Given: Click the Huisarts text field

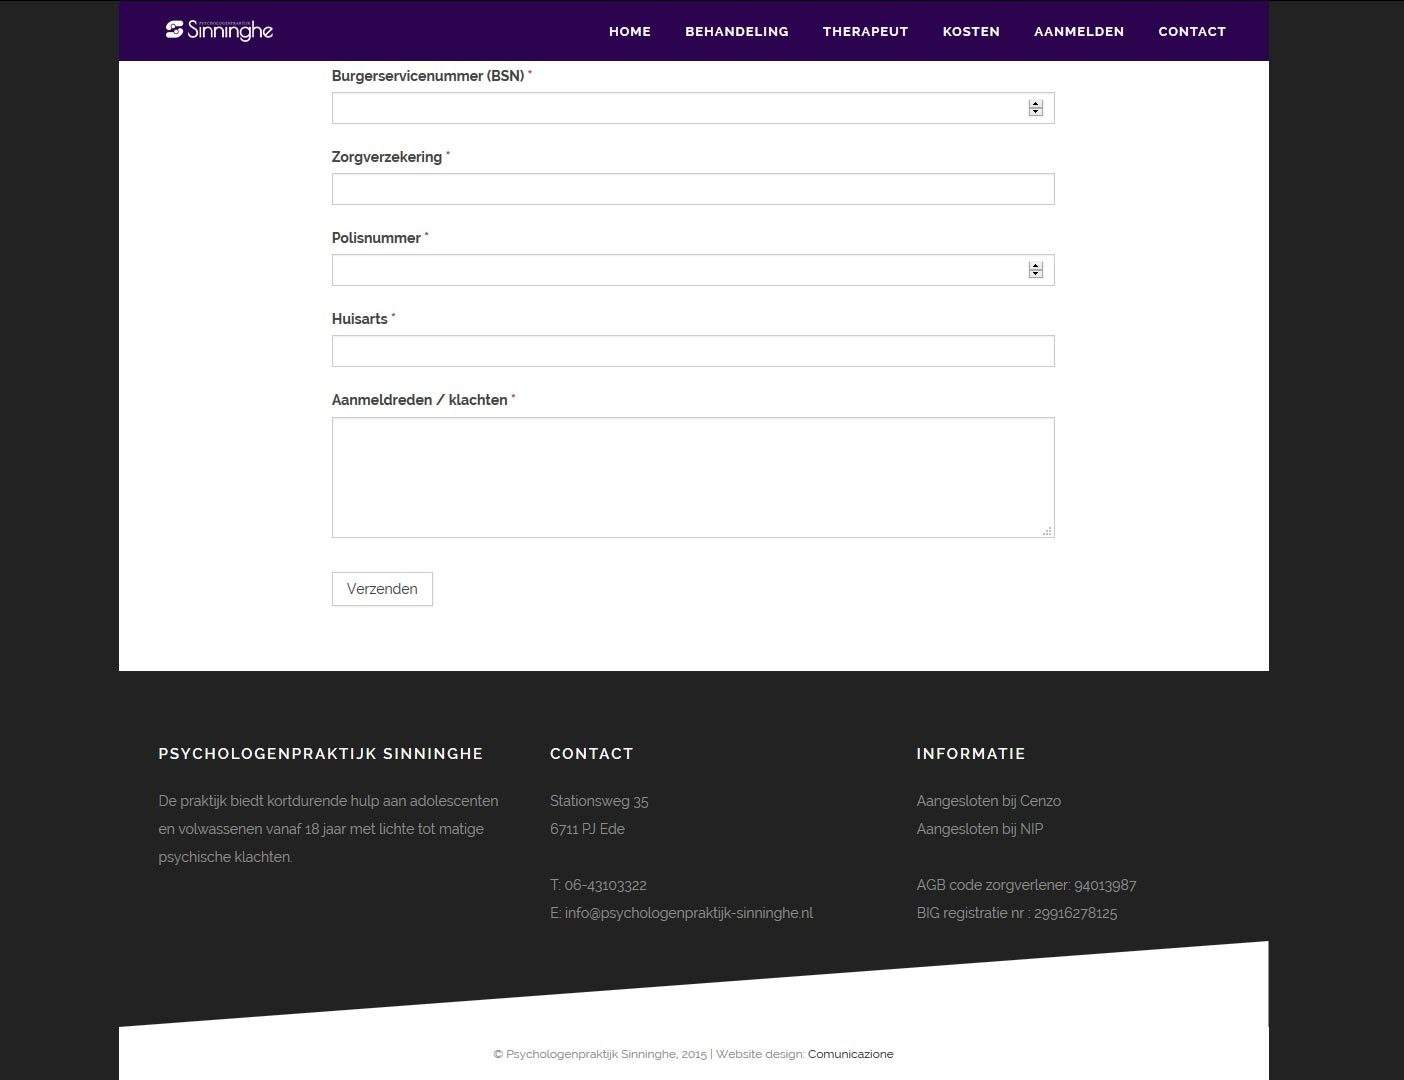Looking at the screenshot, I should pyautogui.click(x=692, y=351).
